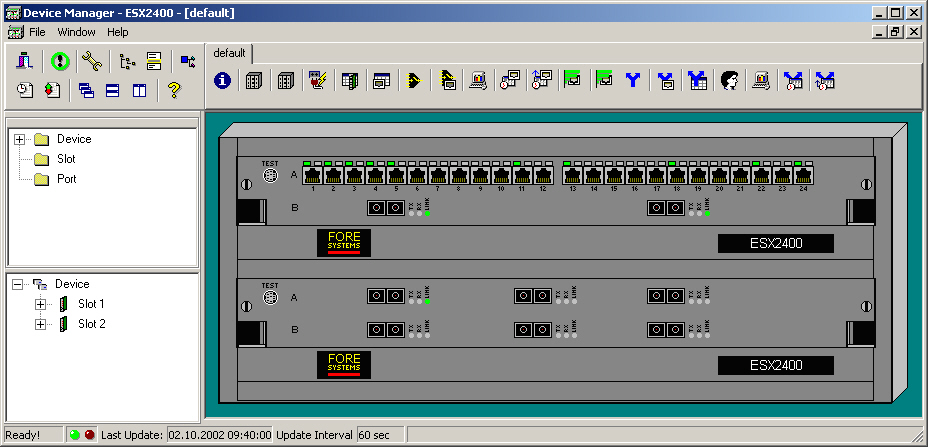
Task: Click Ethernet port 1 on slot A
Action: point(312,176)
